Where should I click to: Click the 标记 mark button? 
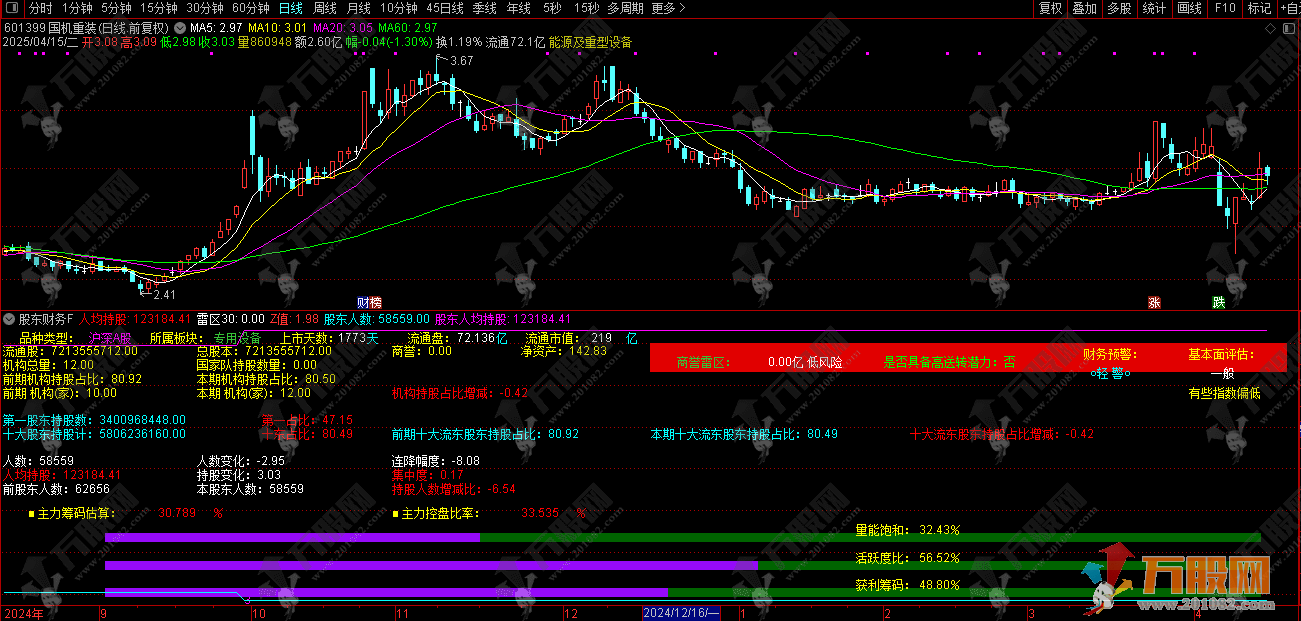(x=1259, y=8)
